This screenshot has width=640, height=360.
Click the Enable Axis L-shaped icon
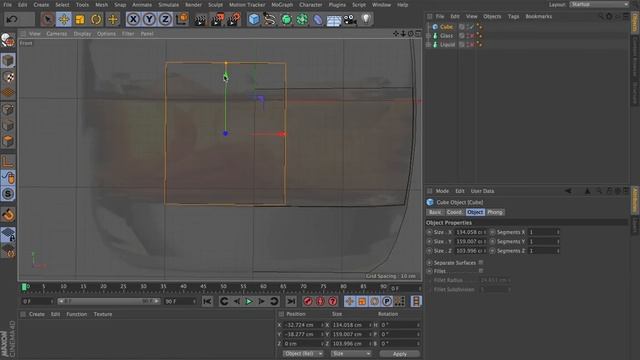(8, 162)
